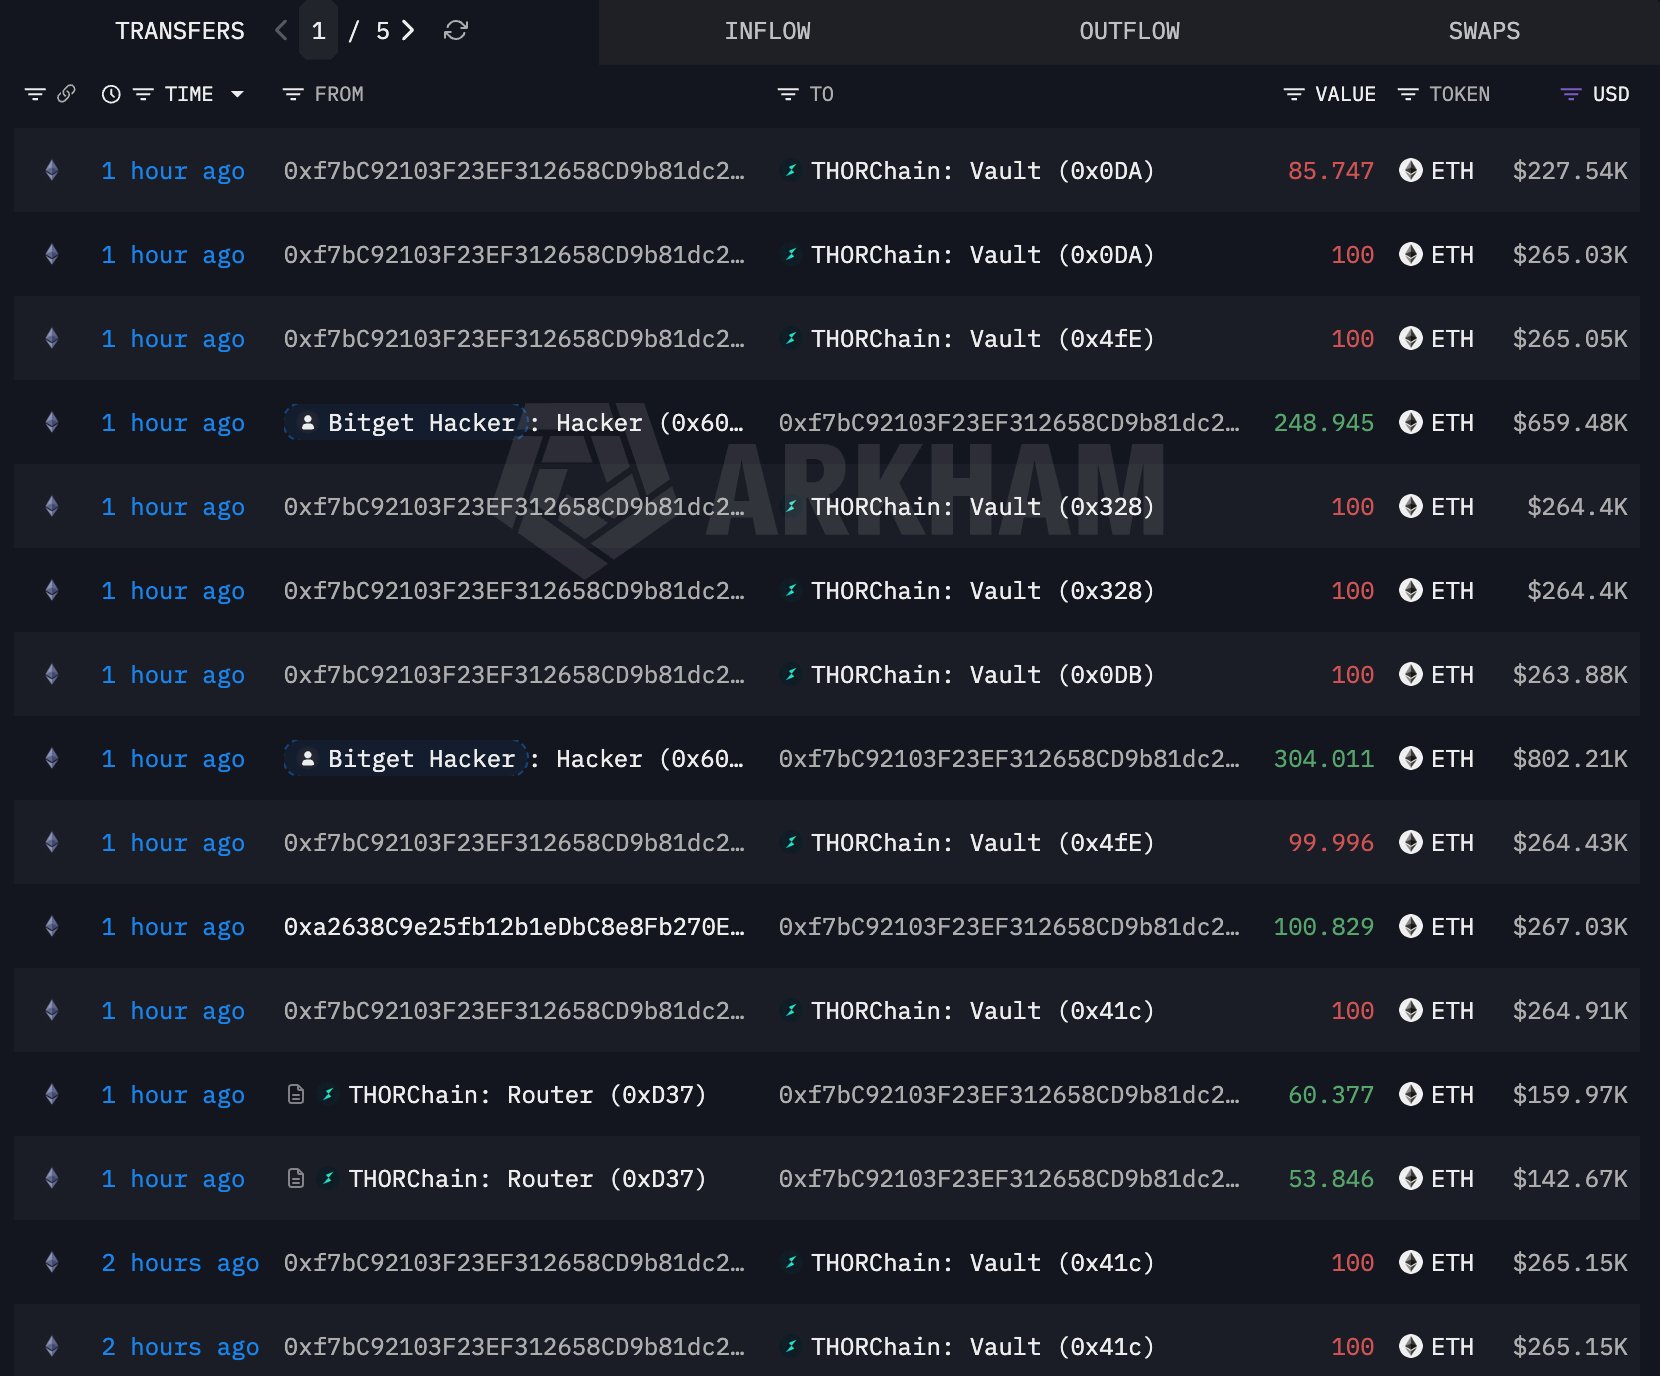Click person icon in Bitget Hacker $802.21K row
The width and height of the screenshot is (1660, 1376).
pyautogui.click(x=308, y=758)
